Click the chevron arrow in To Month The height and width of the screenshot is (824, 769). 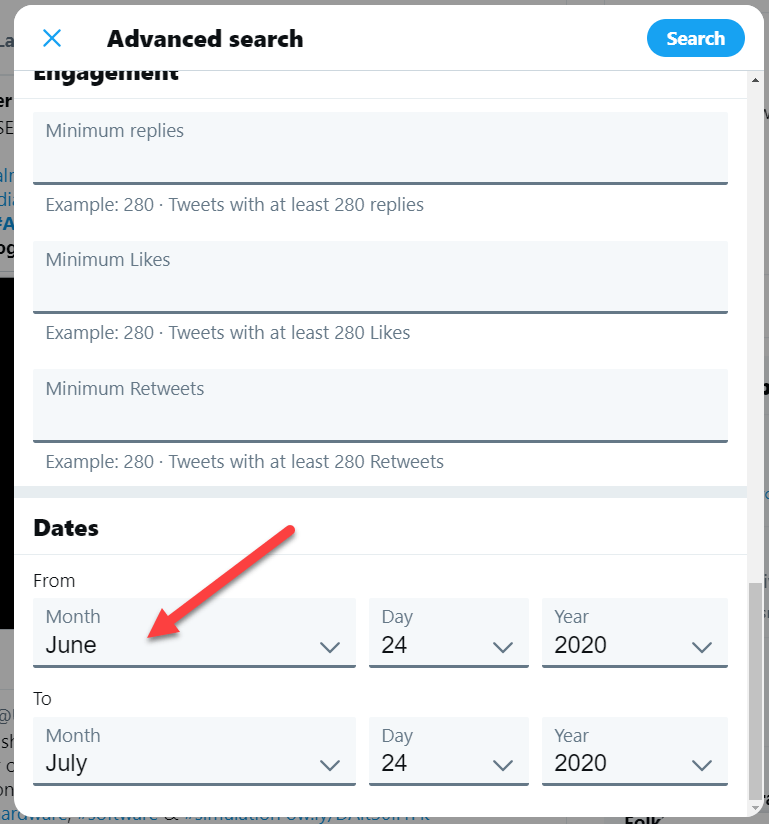pyautogui.click(x=330, y=765)
